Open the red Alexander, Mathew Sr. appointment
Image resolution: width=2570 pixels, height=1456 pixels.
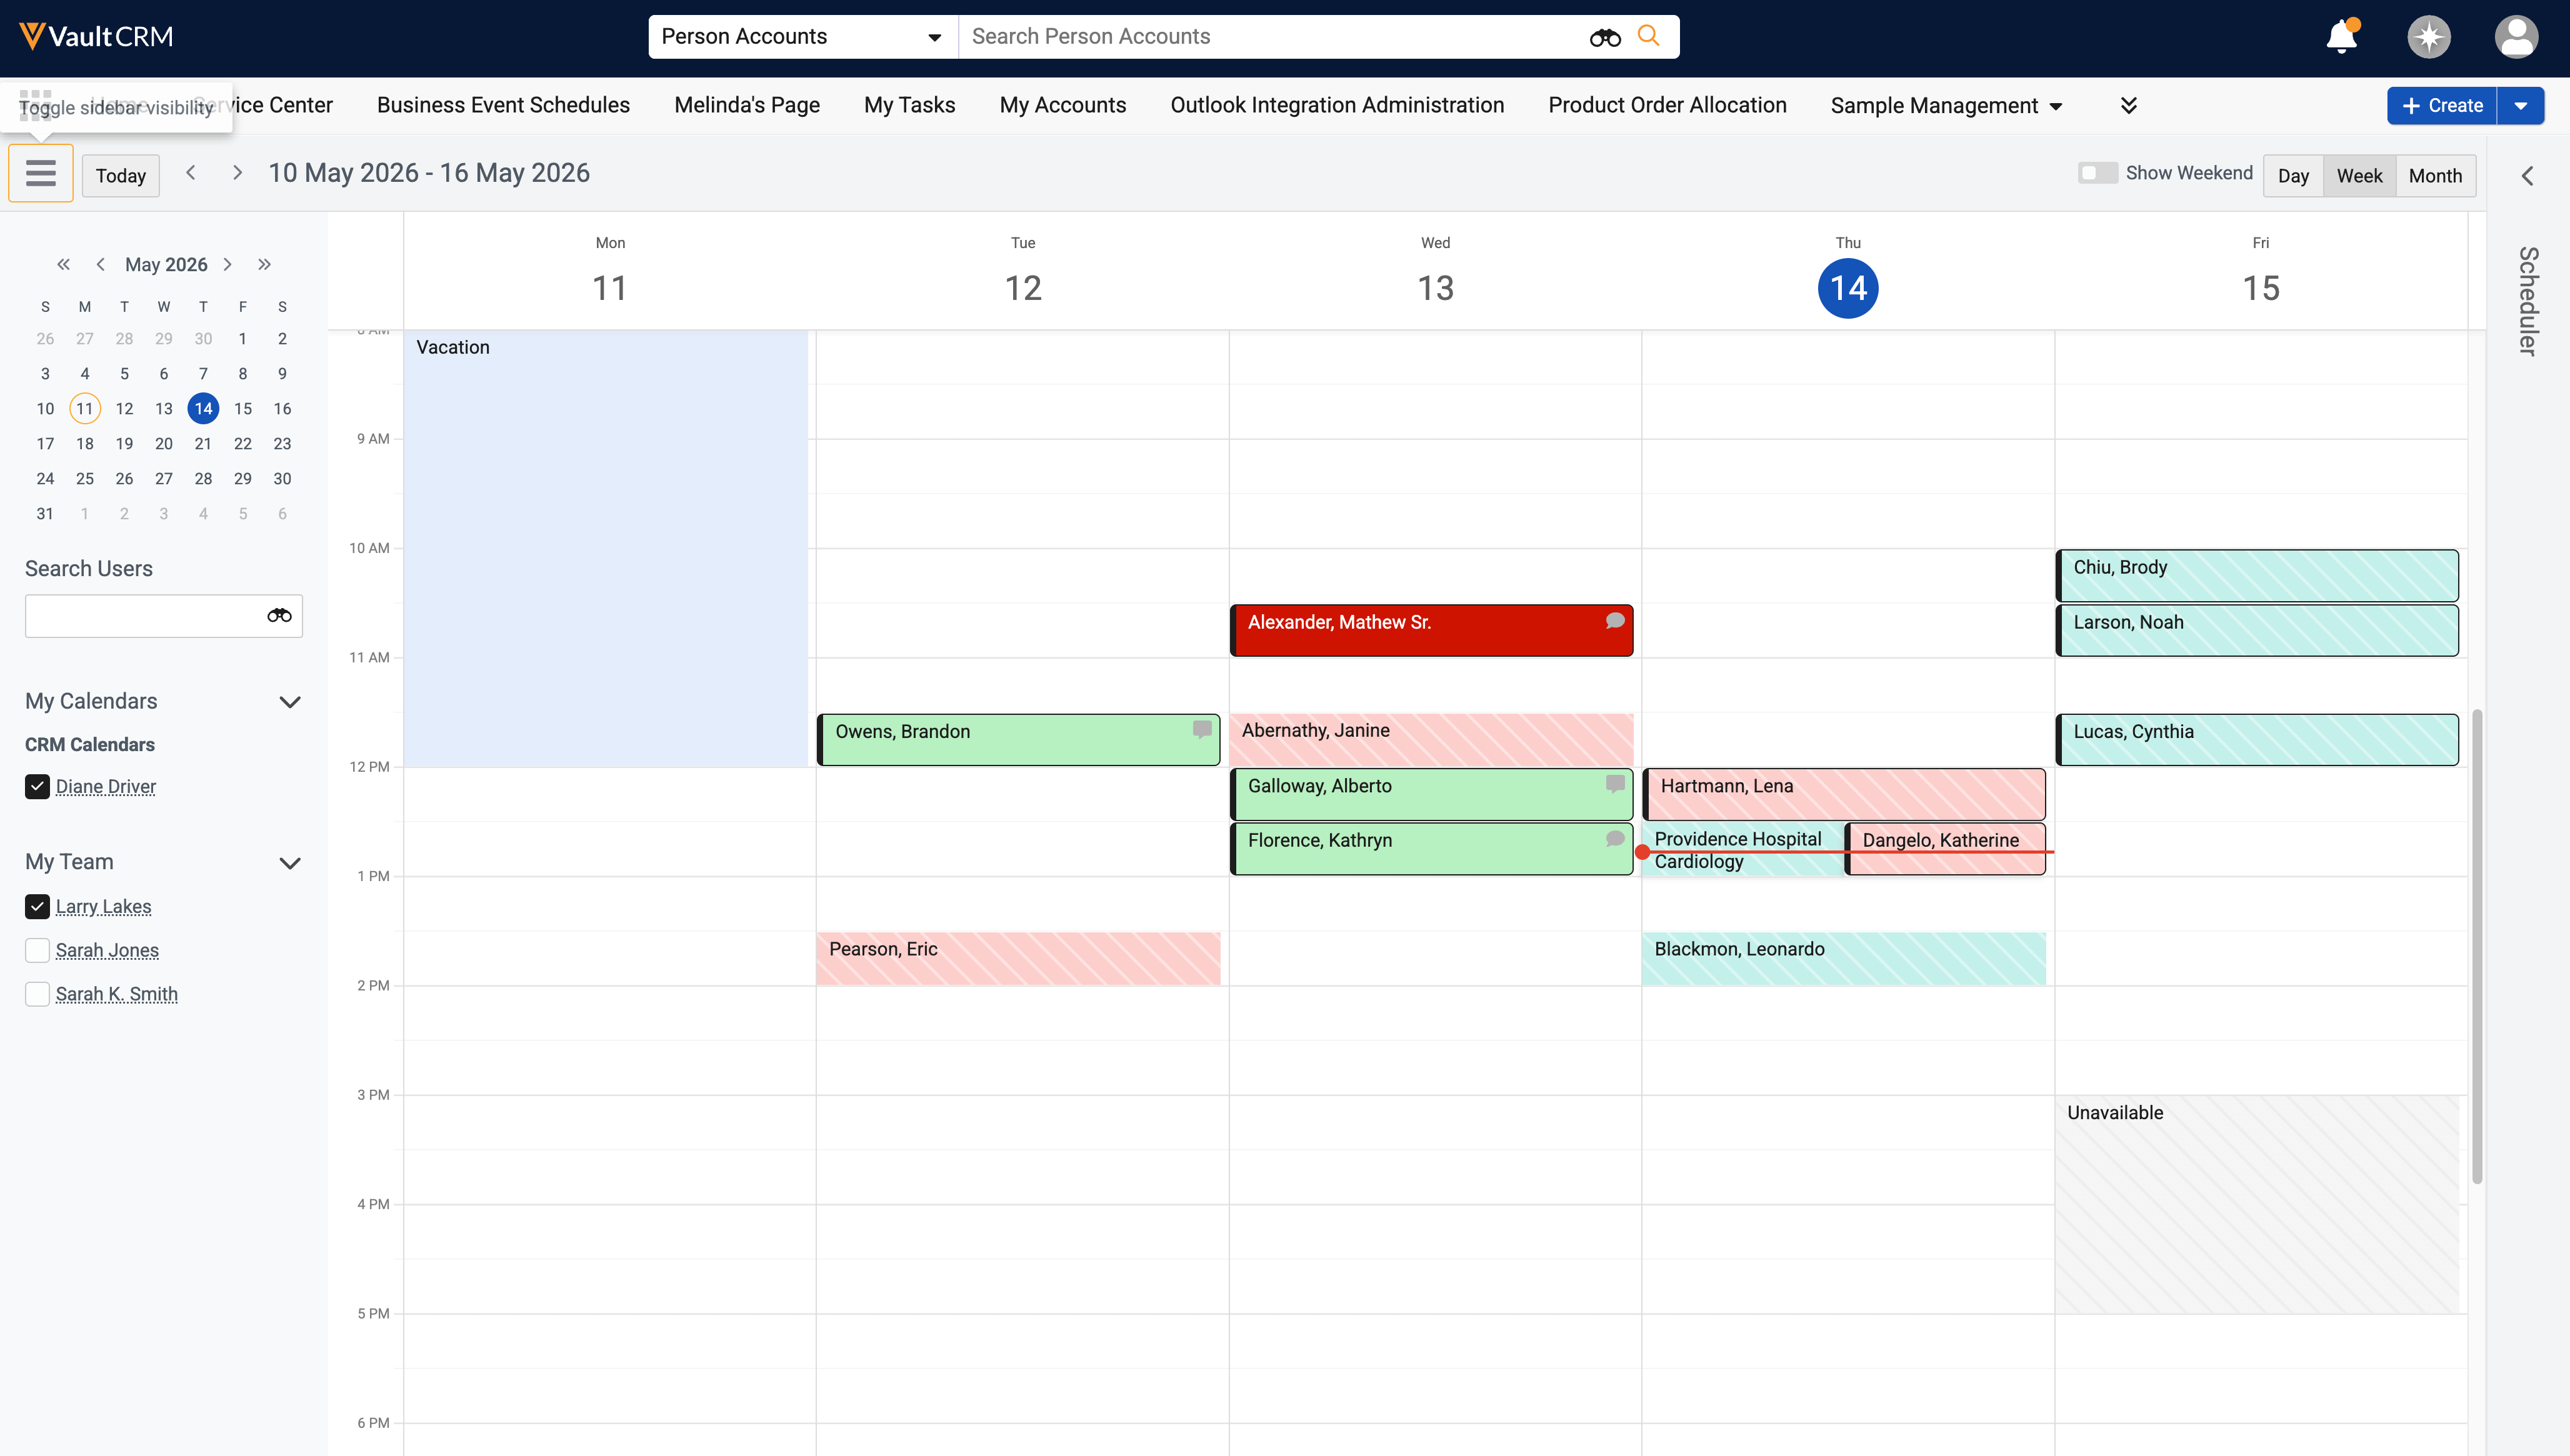[x=1431, y=630]
